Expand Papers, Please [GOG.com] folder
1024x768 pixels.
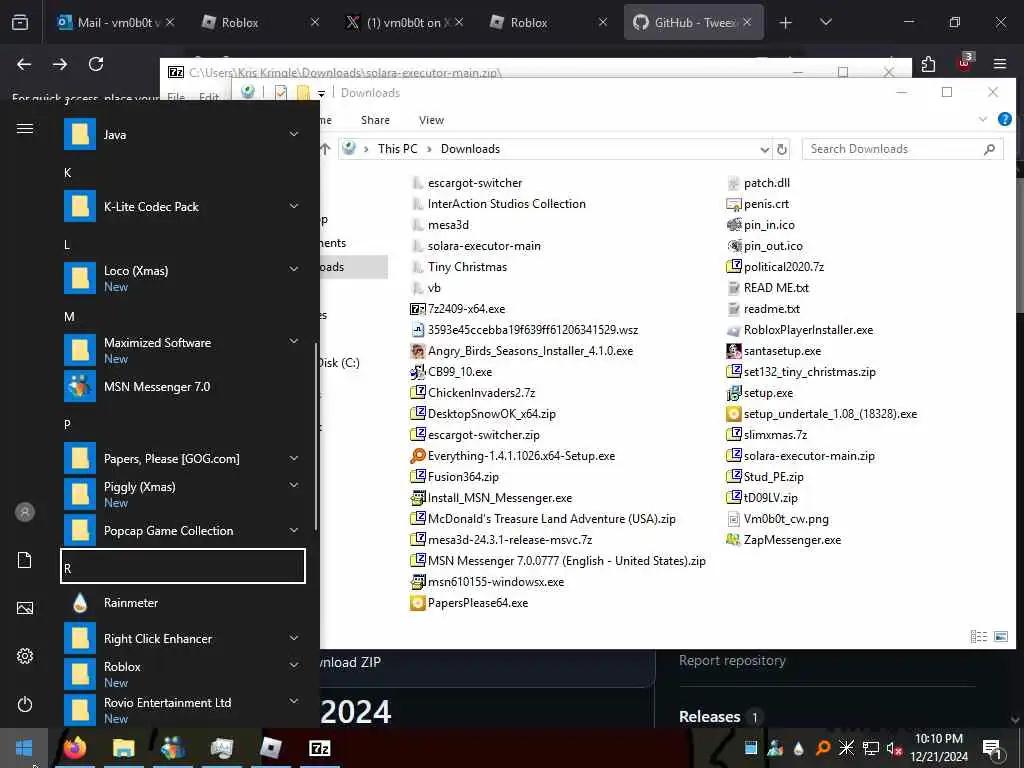pyautogui.click(x=294, y=458)
